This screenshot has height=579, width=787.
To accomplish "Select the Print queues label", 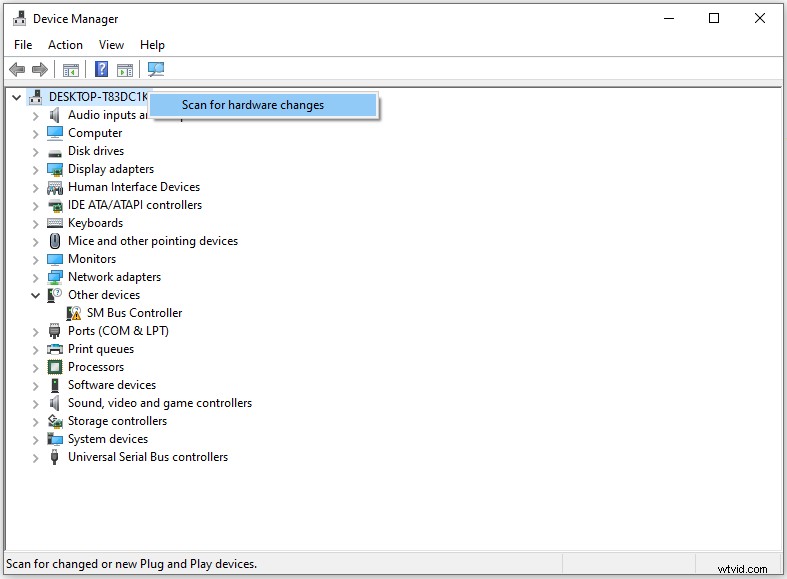I will point(101,349).
